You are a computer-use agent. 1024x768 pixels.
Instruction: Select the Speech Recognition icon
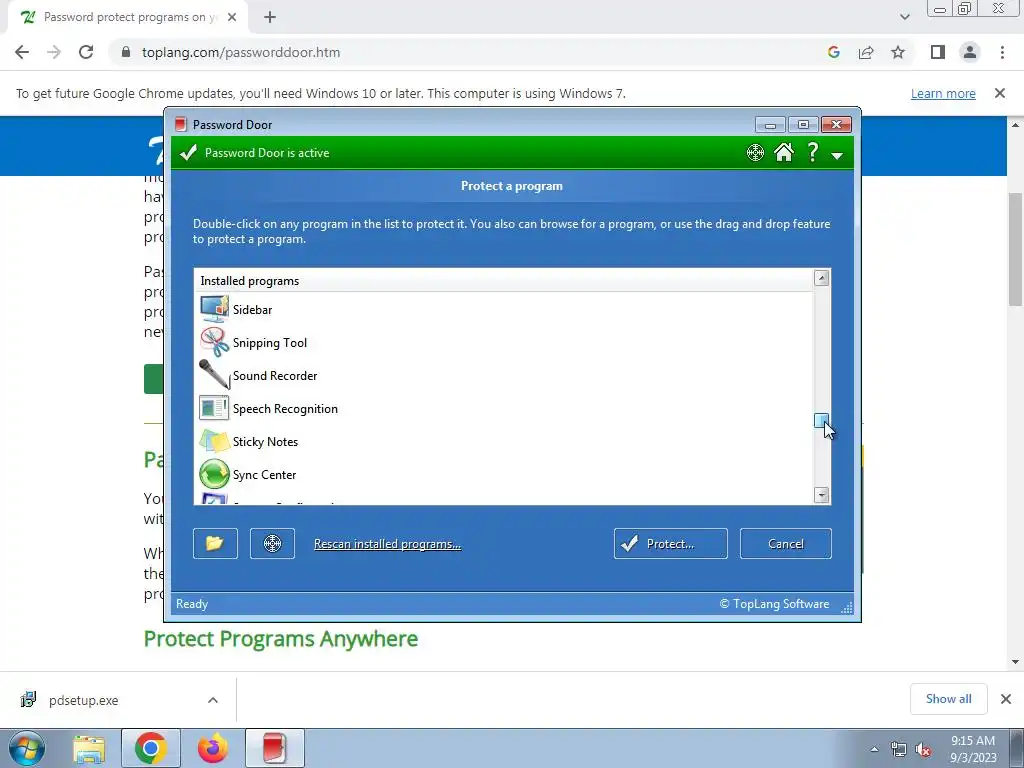point(214,408)
